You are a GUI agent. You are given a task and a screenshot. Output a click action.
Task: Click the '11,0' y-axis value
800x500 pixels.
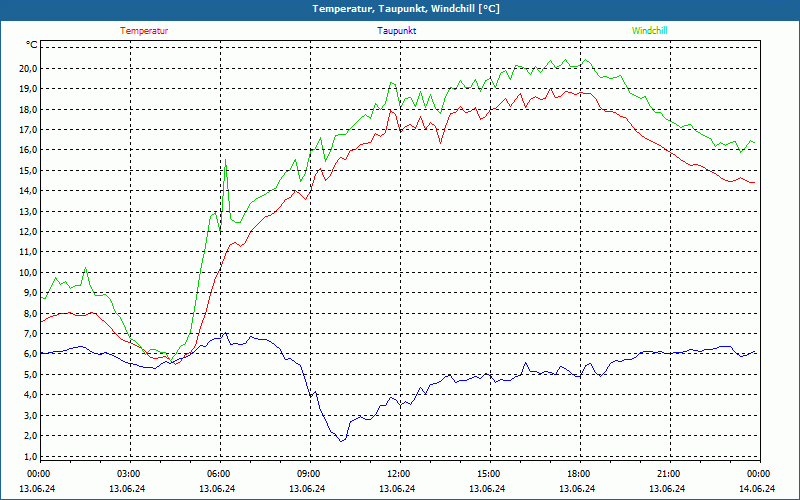(x=29, y=252)
